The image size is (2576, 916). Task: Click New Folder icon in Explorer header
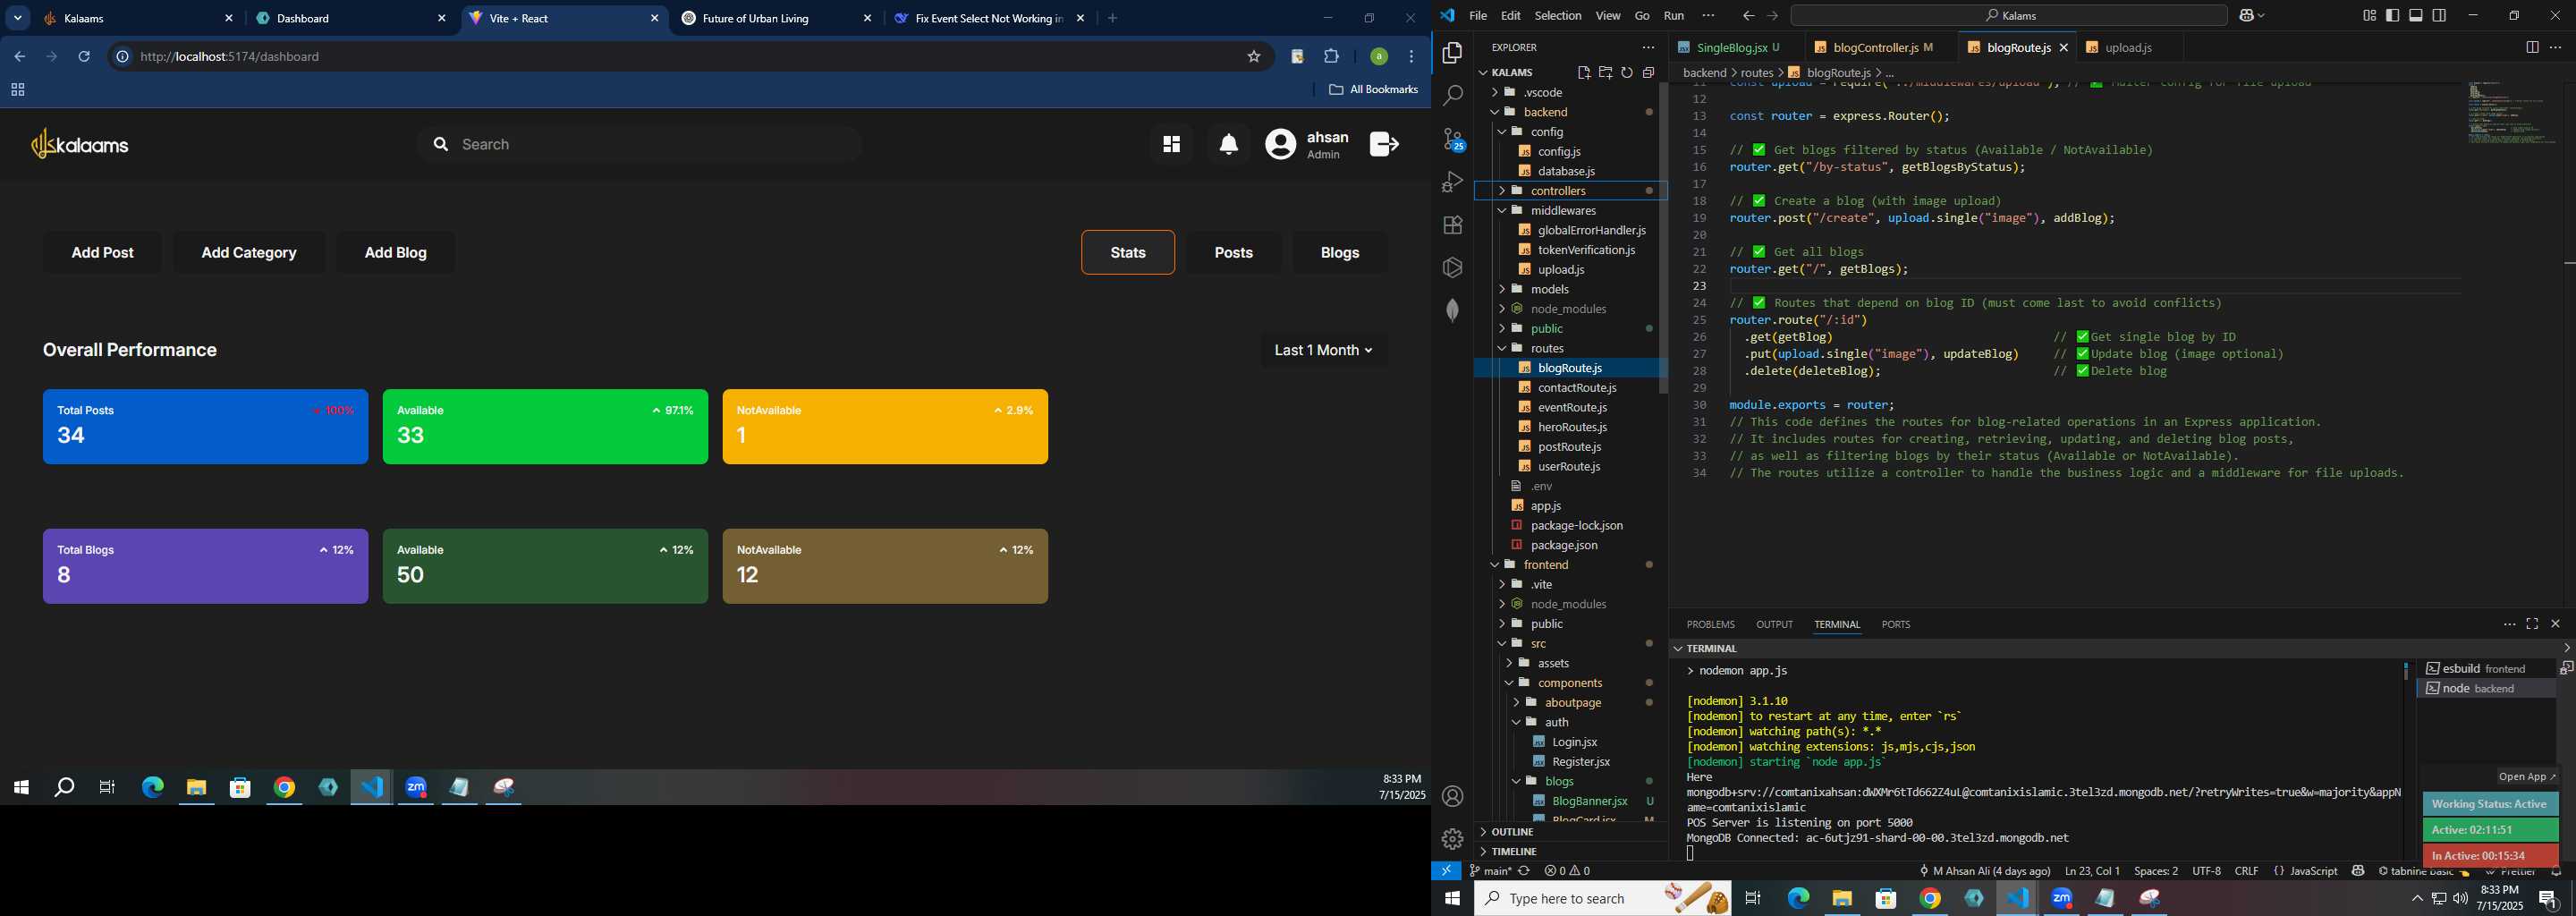pyautogui.click(x=1605, y=72)
